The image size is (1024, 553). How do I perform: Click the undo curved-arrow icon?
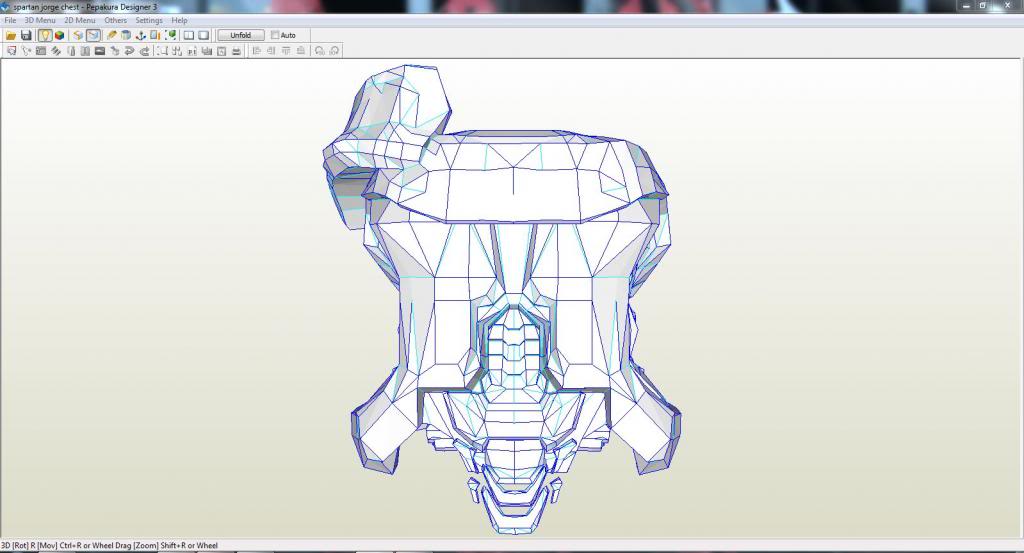[129, 51]
